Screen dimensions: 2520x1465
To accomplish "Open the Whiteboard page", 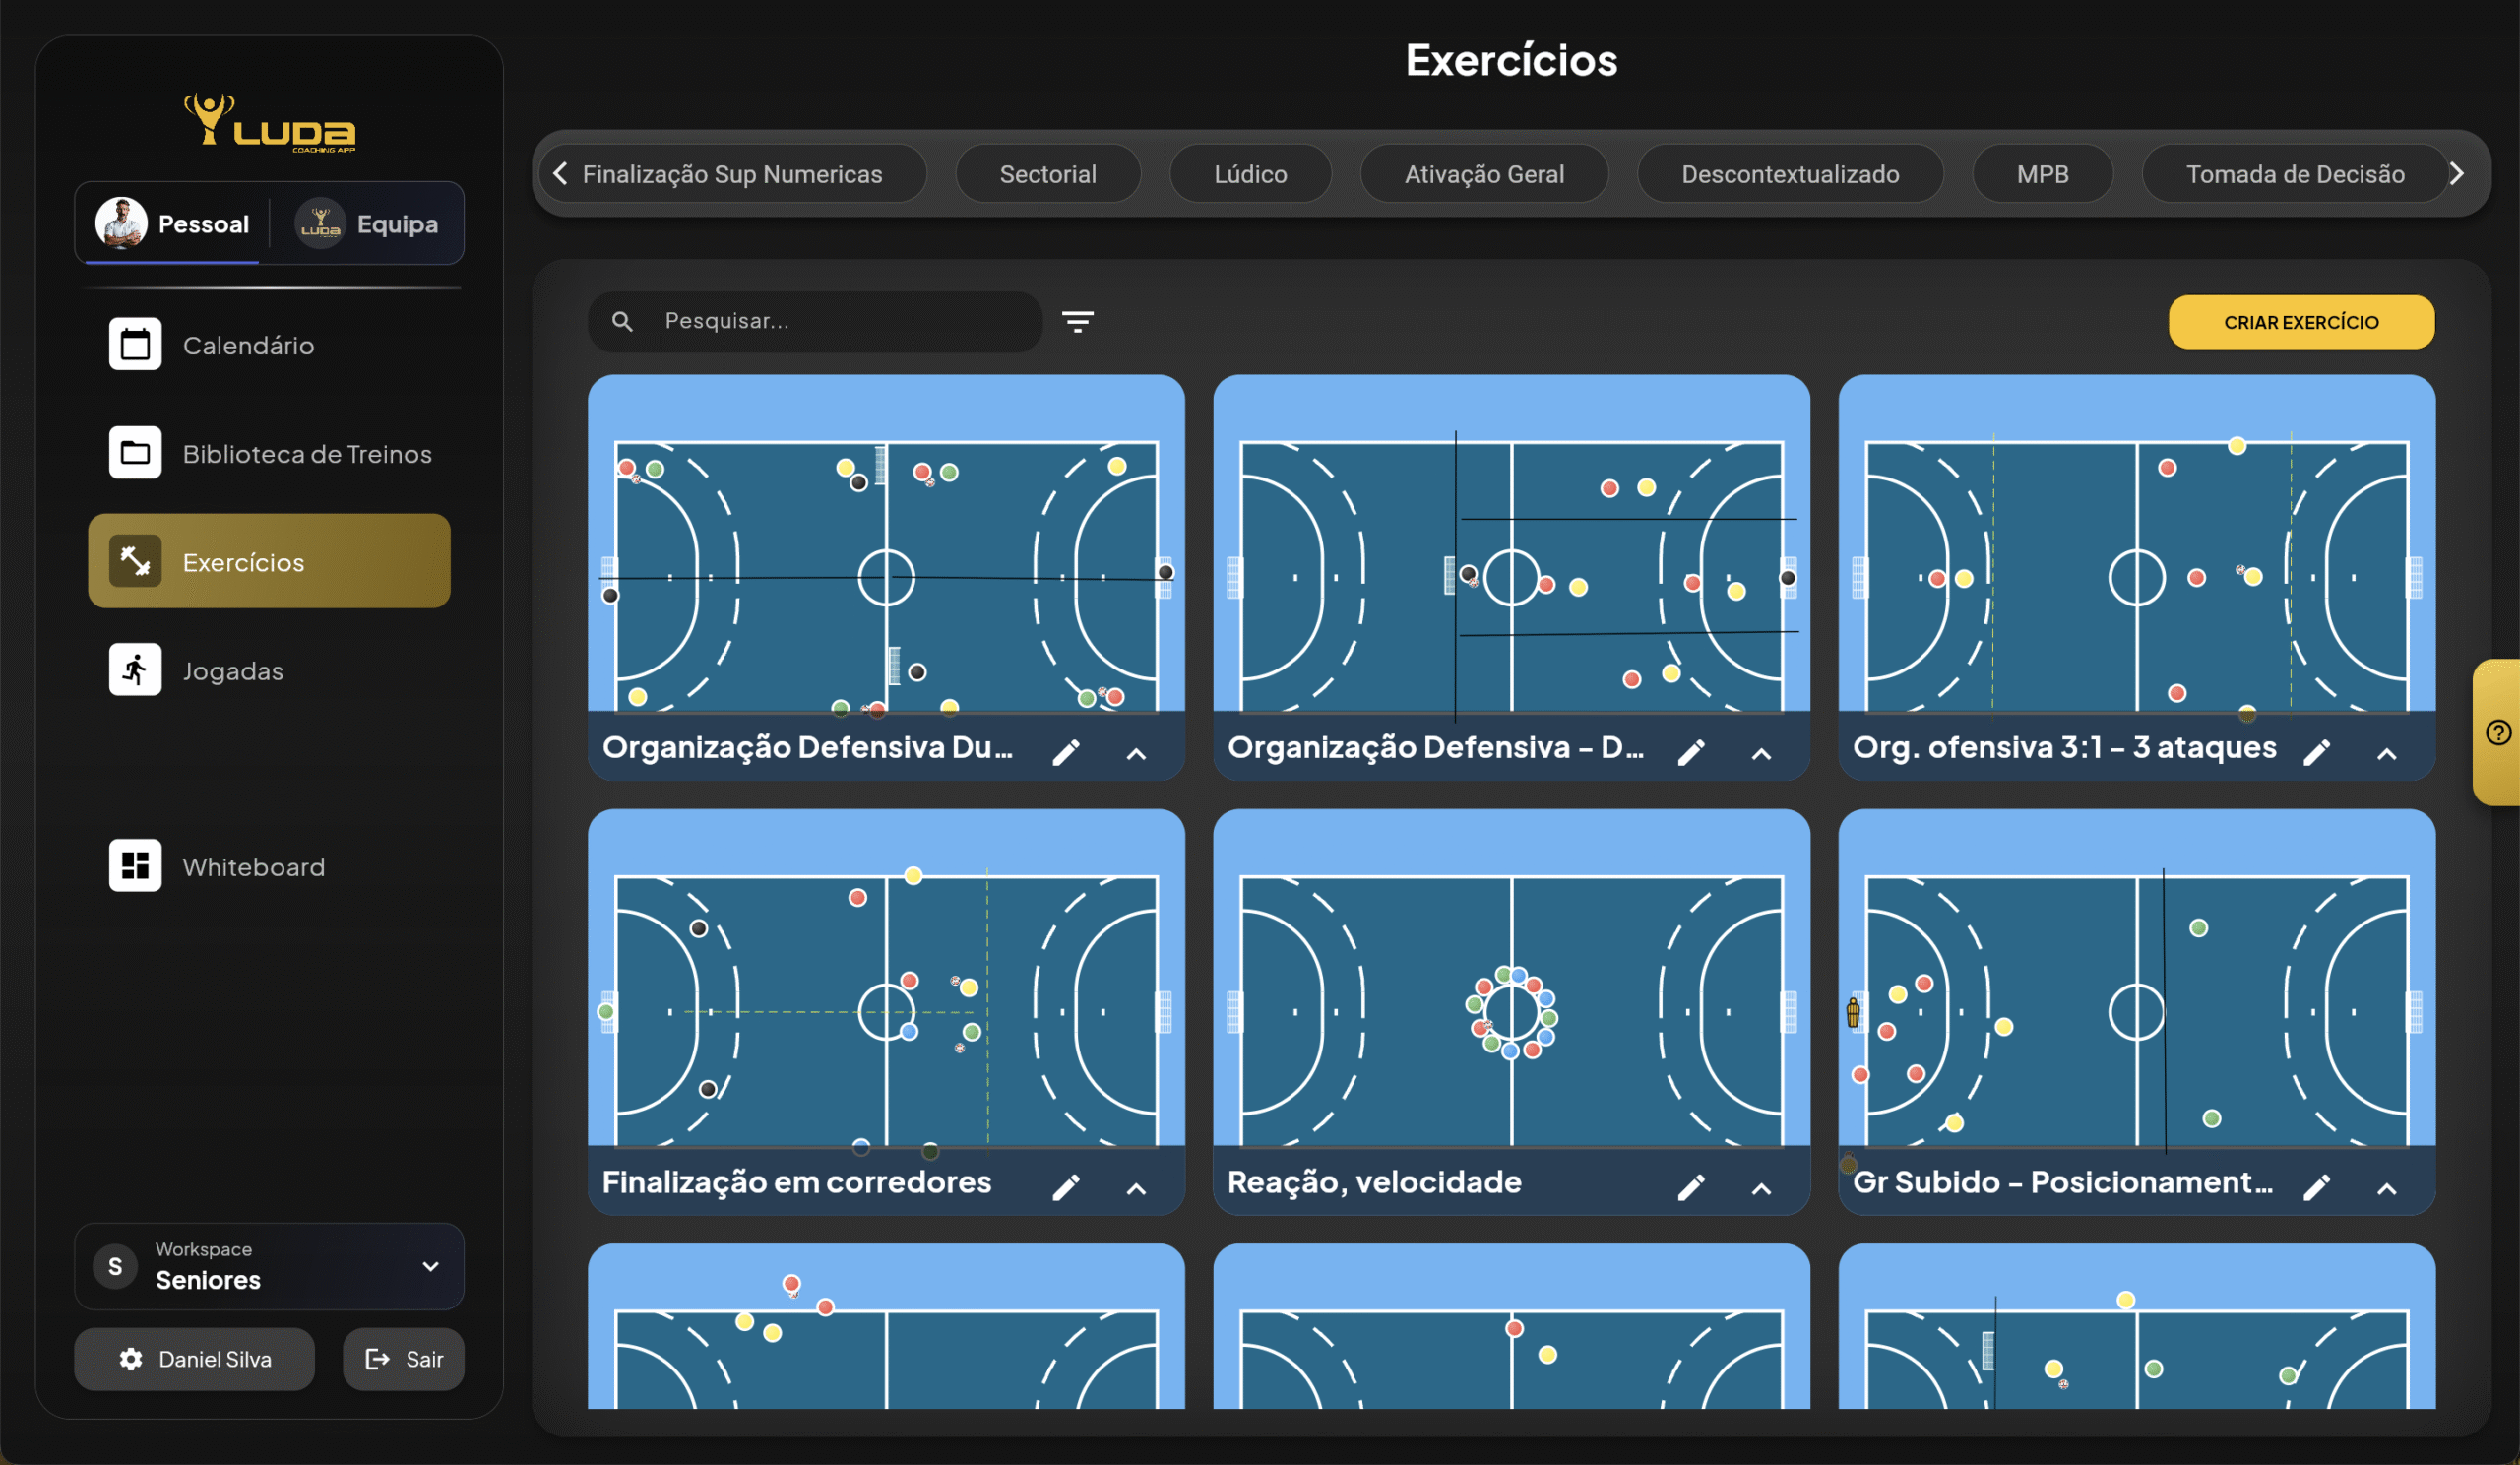I will [253, 866].
